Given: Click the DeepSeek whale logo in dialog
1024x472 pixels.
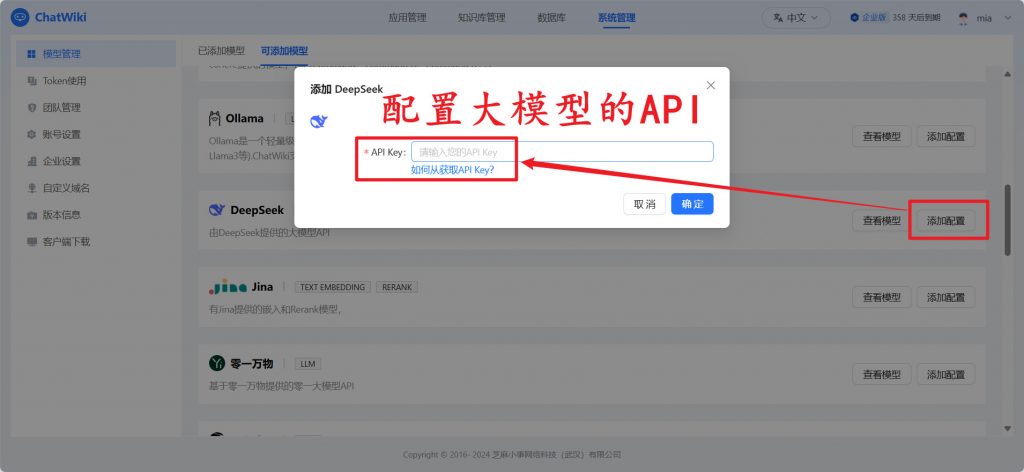Looking at the screenshot, I should coord(319,121).
